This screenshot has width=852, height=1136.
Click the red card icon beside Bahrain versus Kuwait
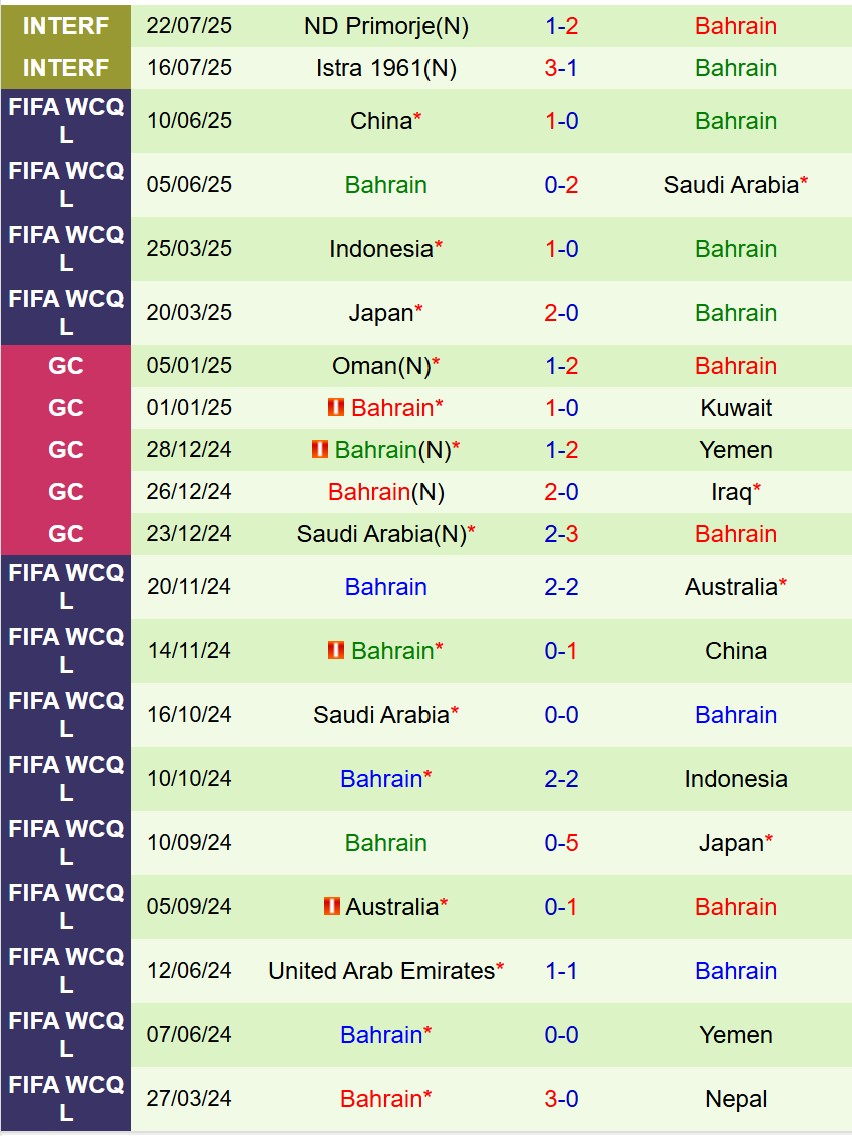click(x=336, y=408)
